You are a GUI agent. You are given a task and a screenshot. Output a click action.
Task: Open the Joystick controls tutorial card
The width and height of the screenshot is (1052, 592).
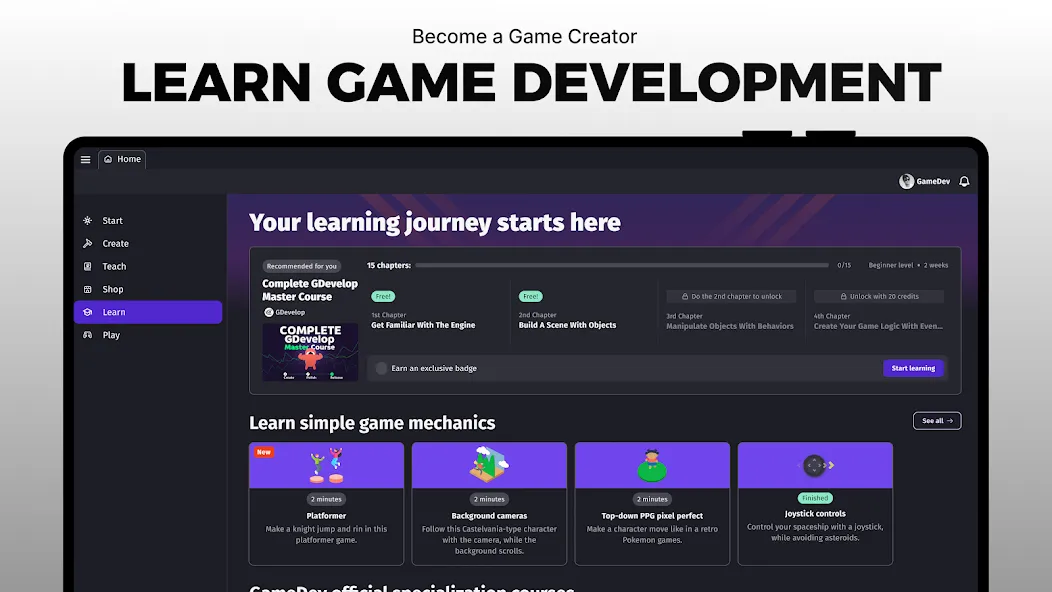815,503
